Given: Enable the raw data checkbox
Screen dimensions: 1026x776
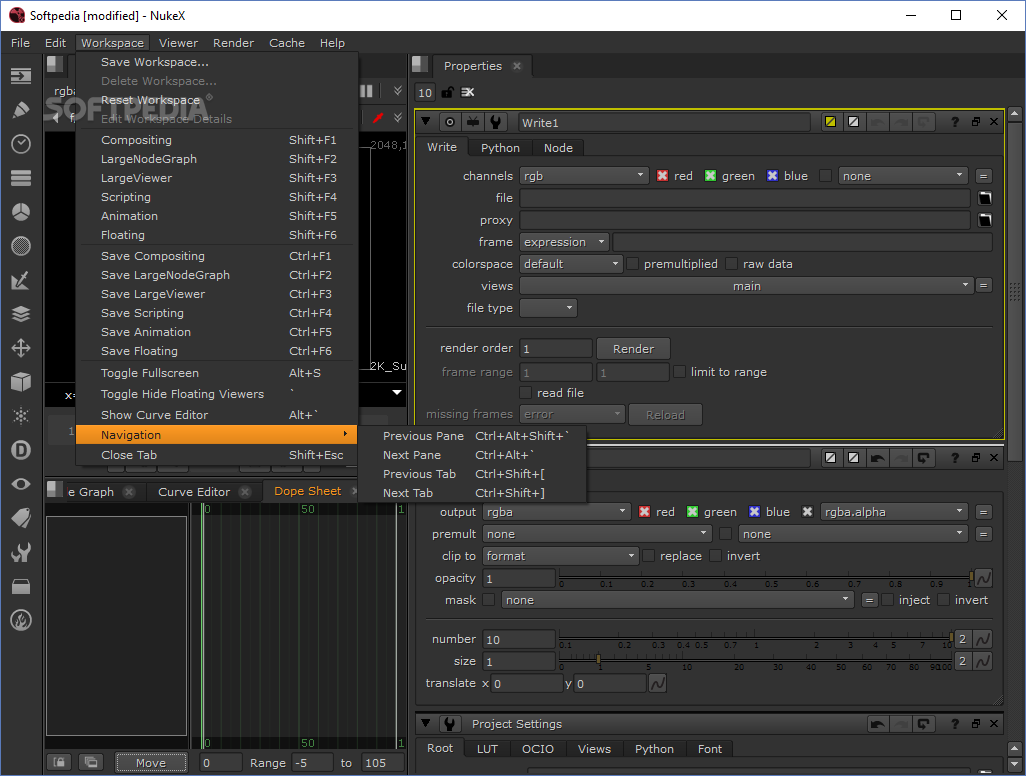Looking at the screenshot, I should (x=732, y=264).
